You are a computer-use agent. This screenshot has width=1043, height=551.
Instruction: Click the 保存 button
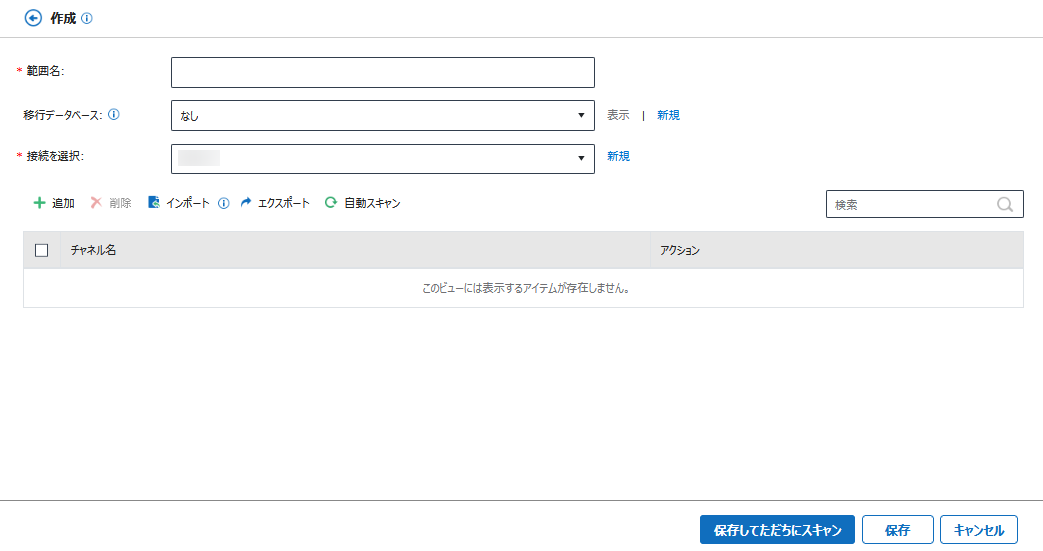coord(897,530)
